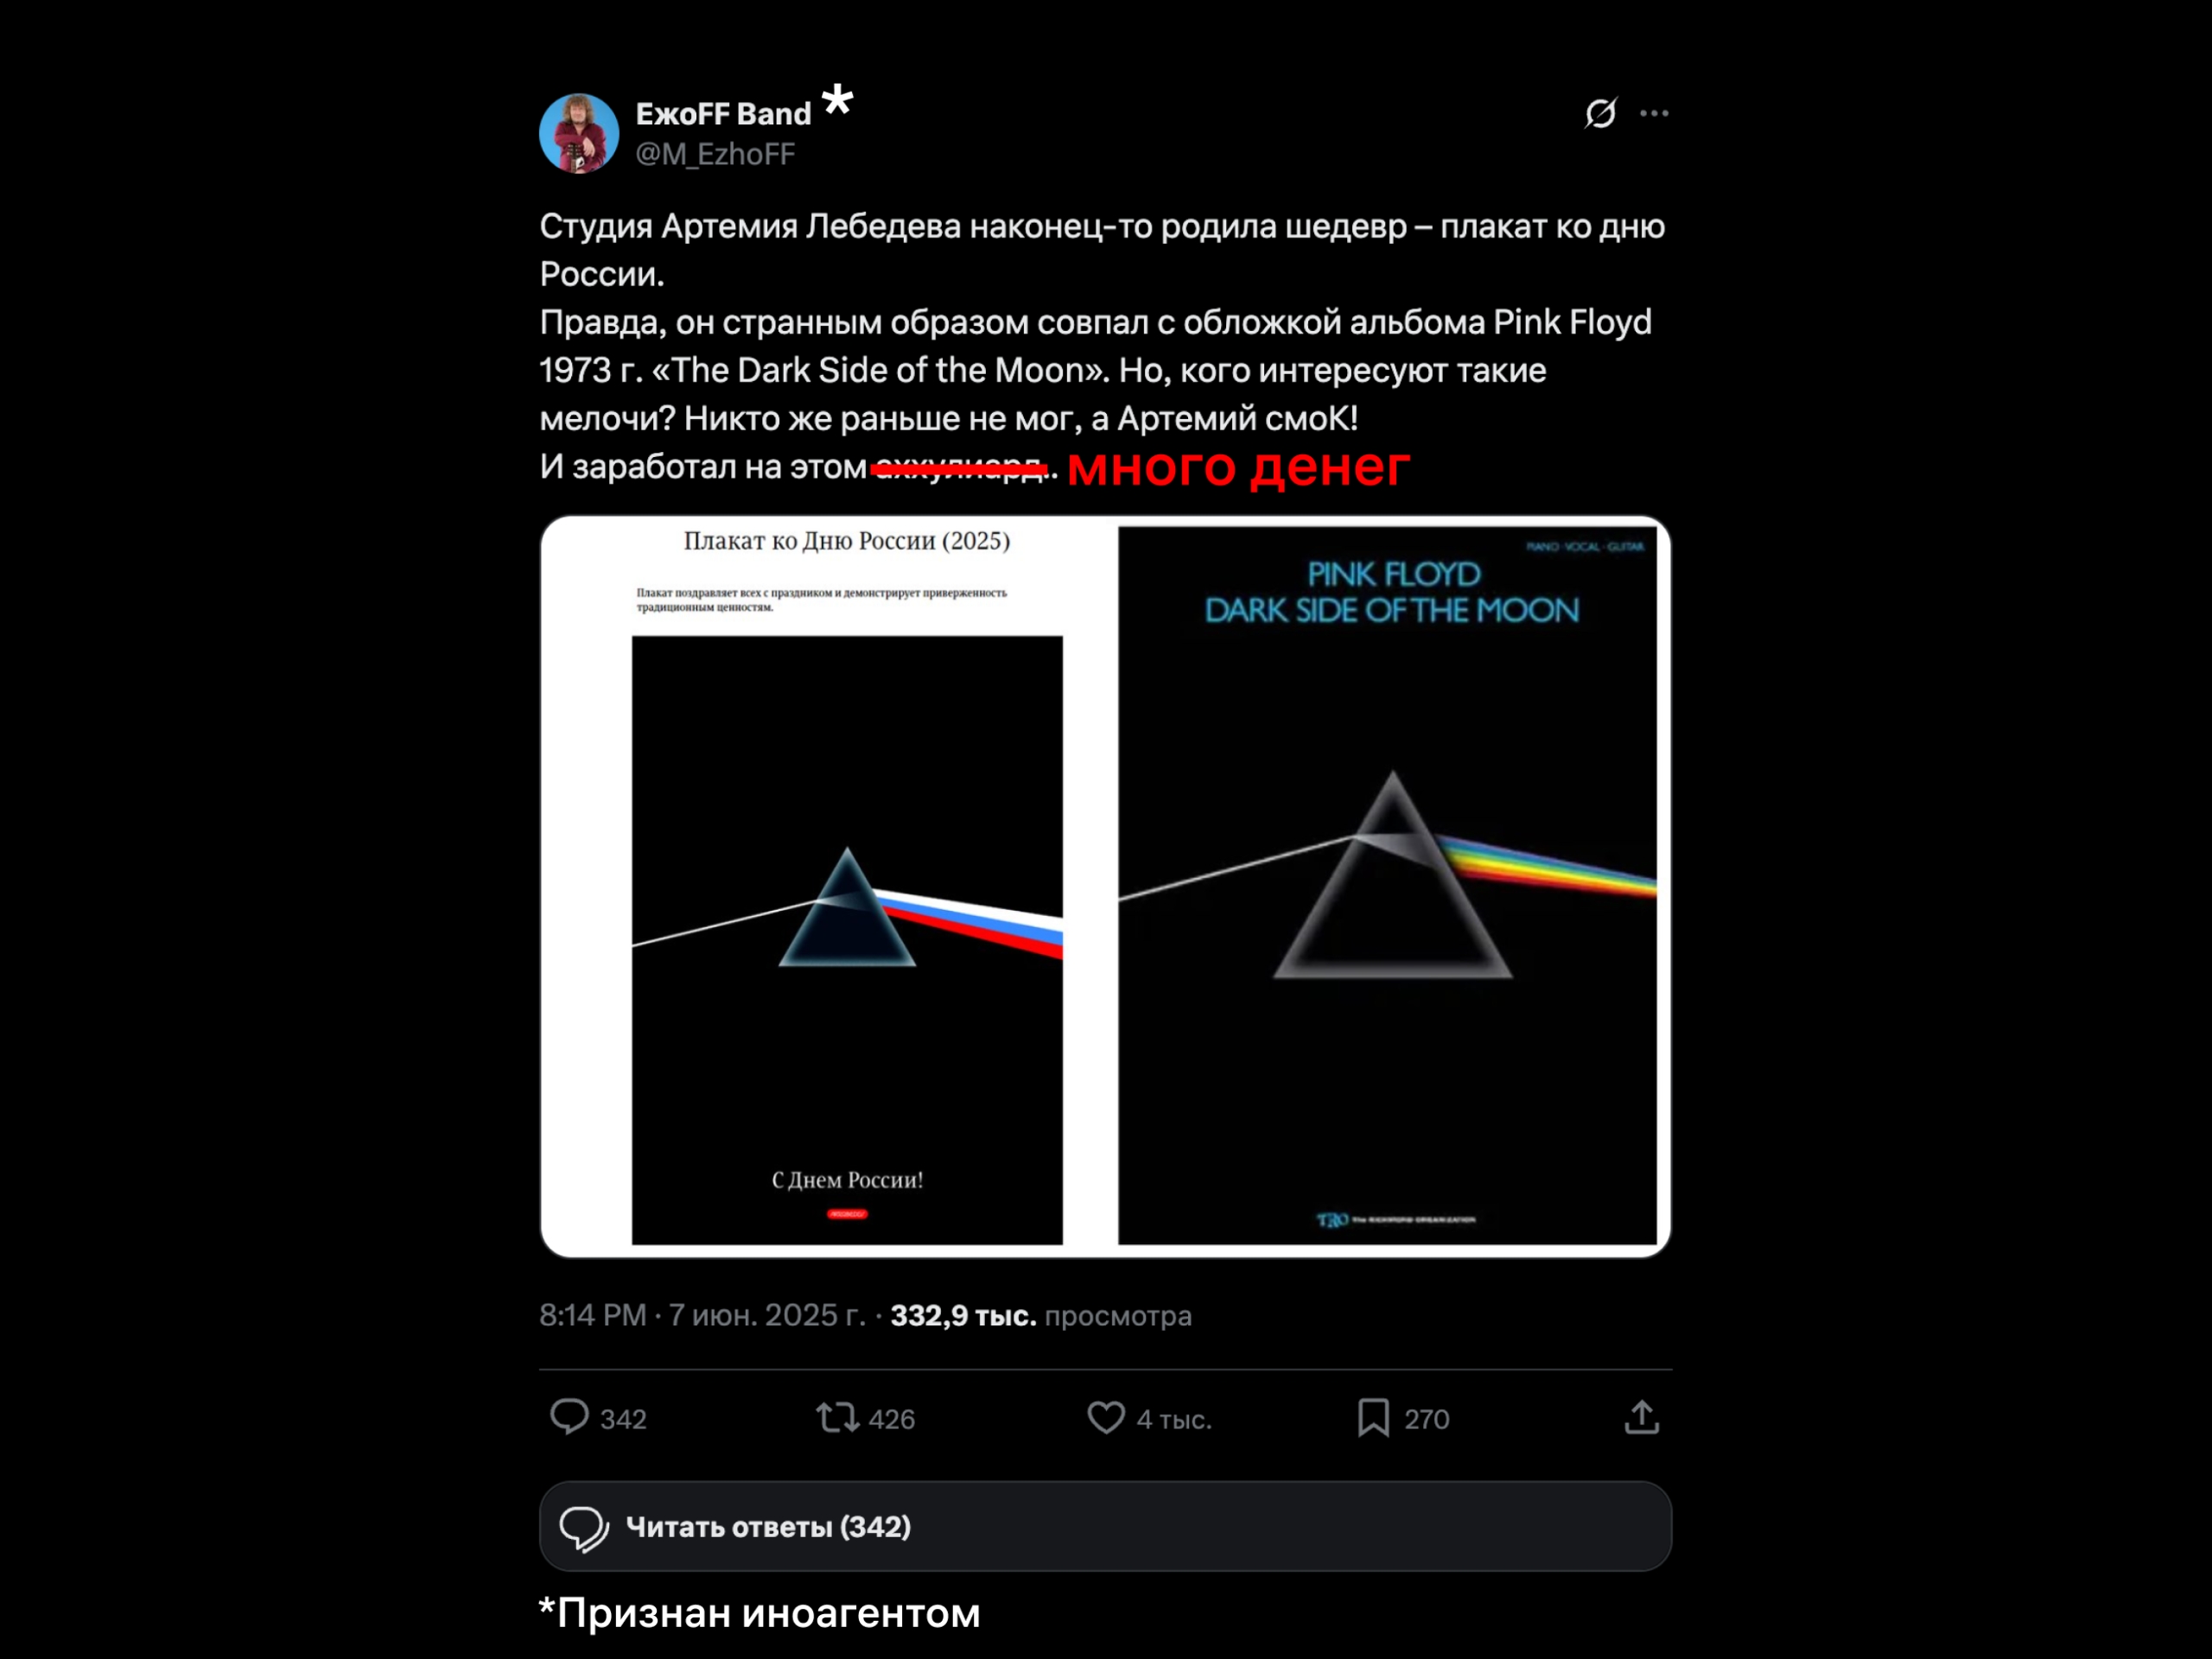Like the tweet with the heart icon
Screen dimensions: 2212x1659
[1106, 1417]
